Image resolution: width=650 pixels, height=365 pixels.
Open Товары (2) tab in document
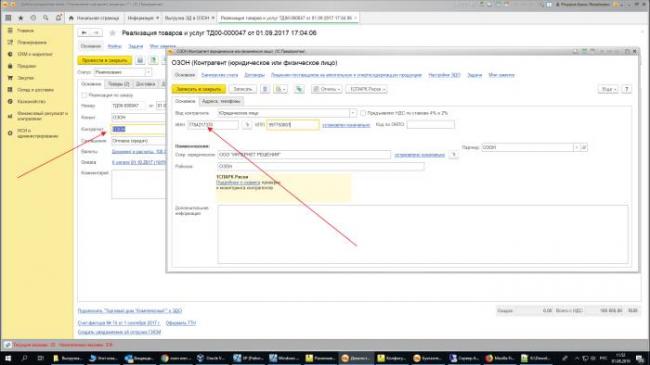119,84
